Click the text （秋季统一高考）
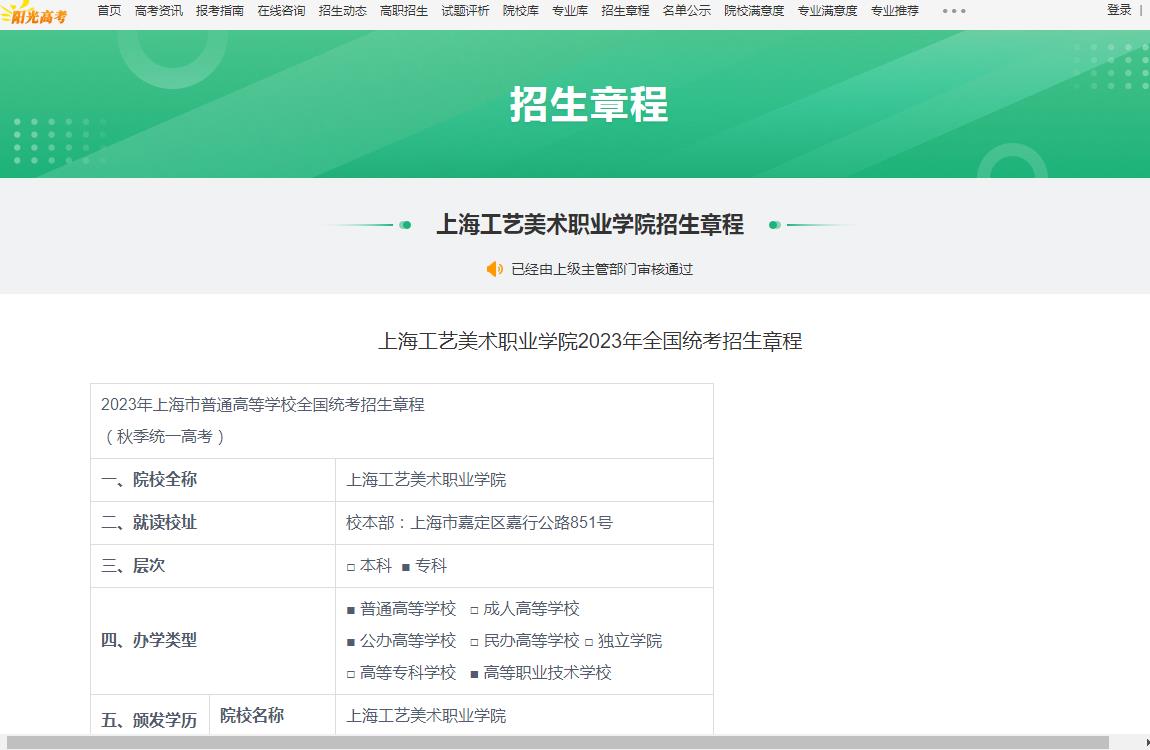The image size is (1150, 750). [166, 437]
